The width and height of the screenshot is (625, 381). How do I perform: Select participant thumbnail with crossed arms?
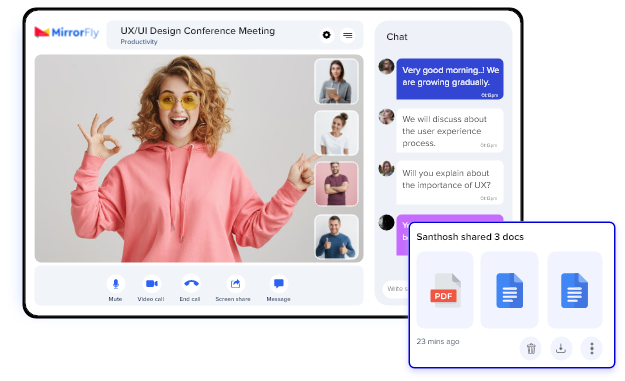(x=336, y=184)
